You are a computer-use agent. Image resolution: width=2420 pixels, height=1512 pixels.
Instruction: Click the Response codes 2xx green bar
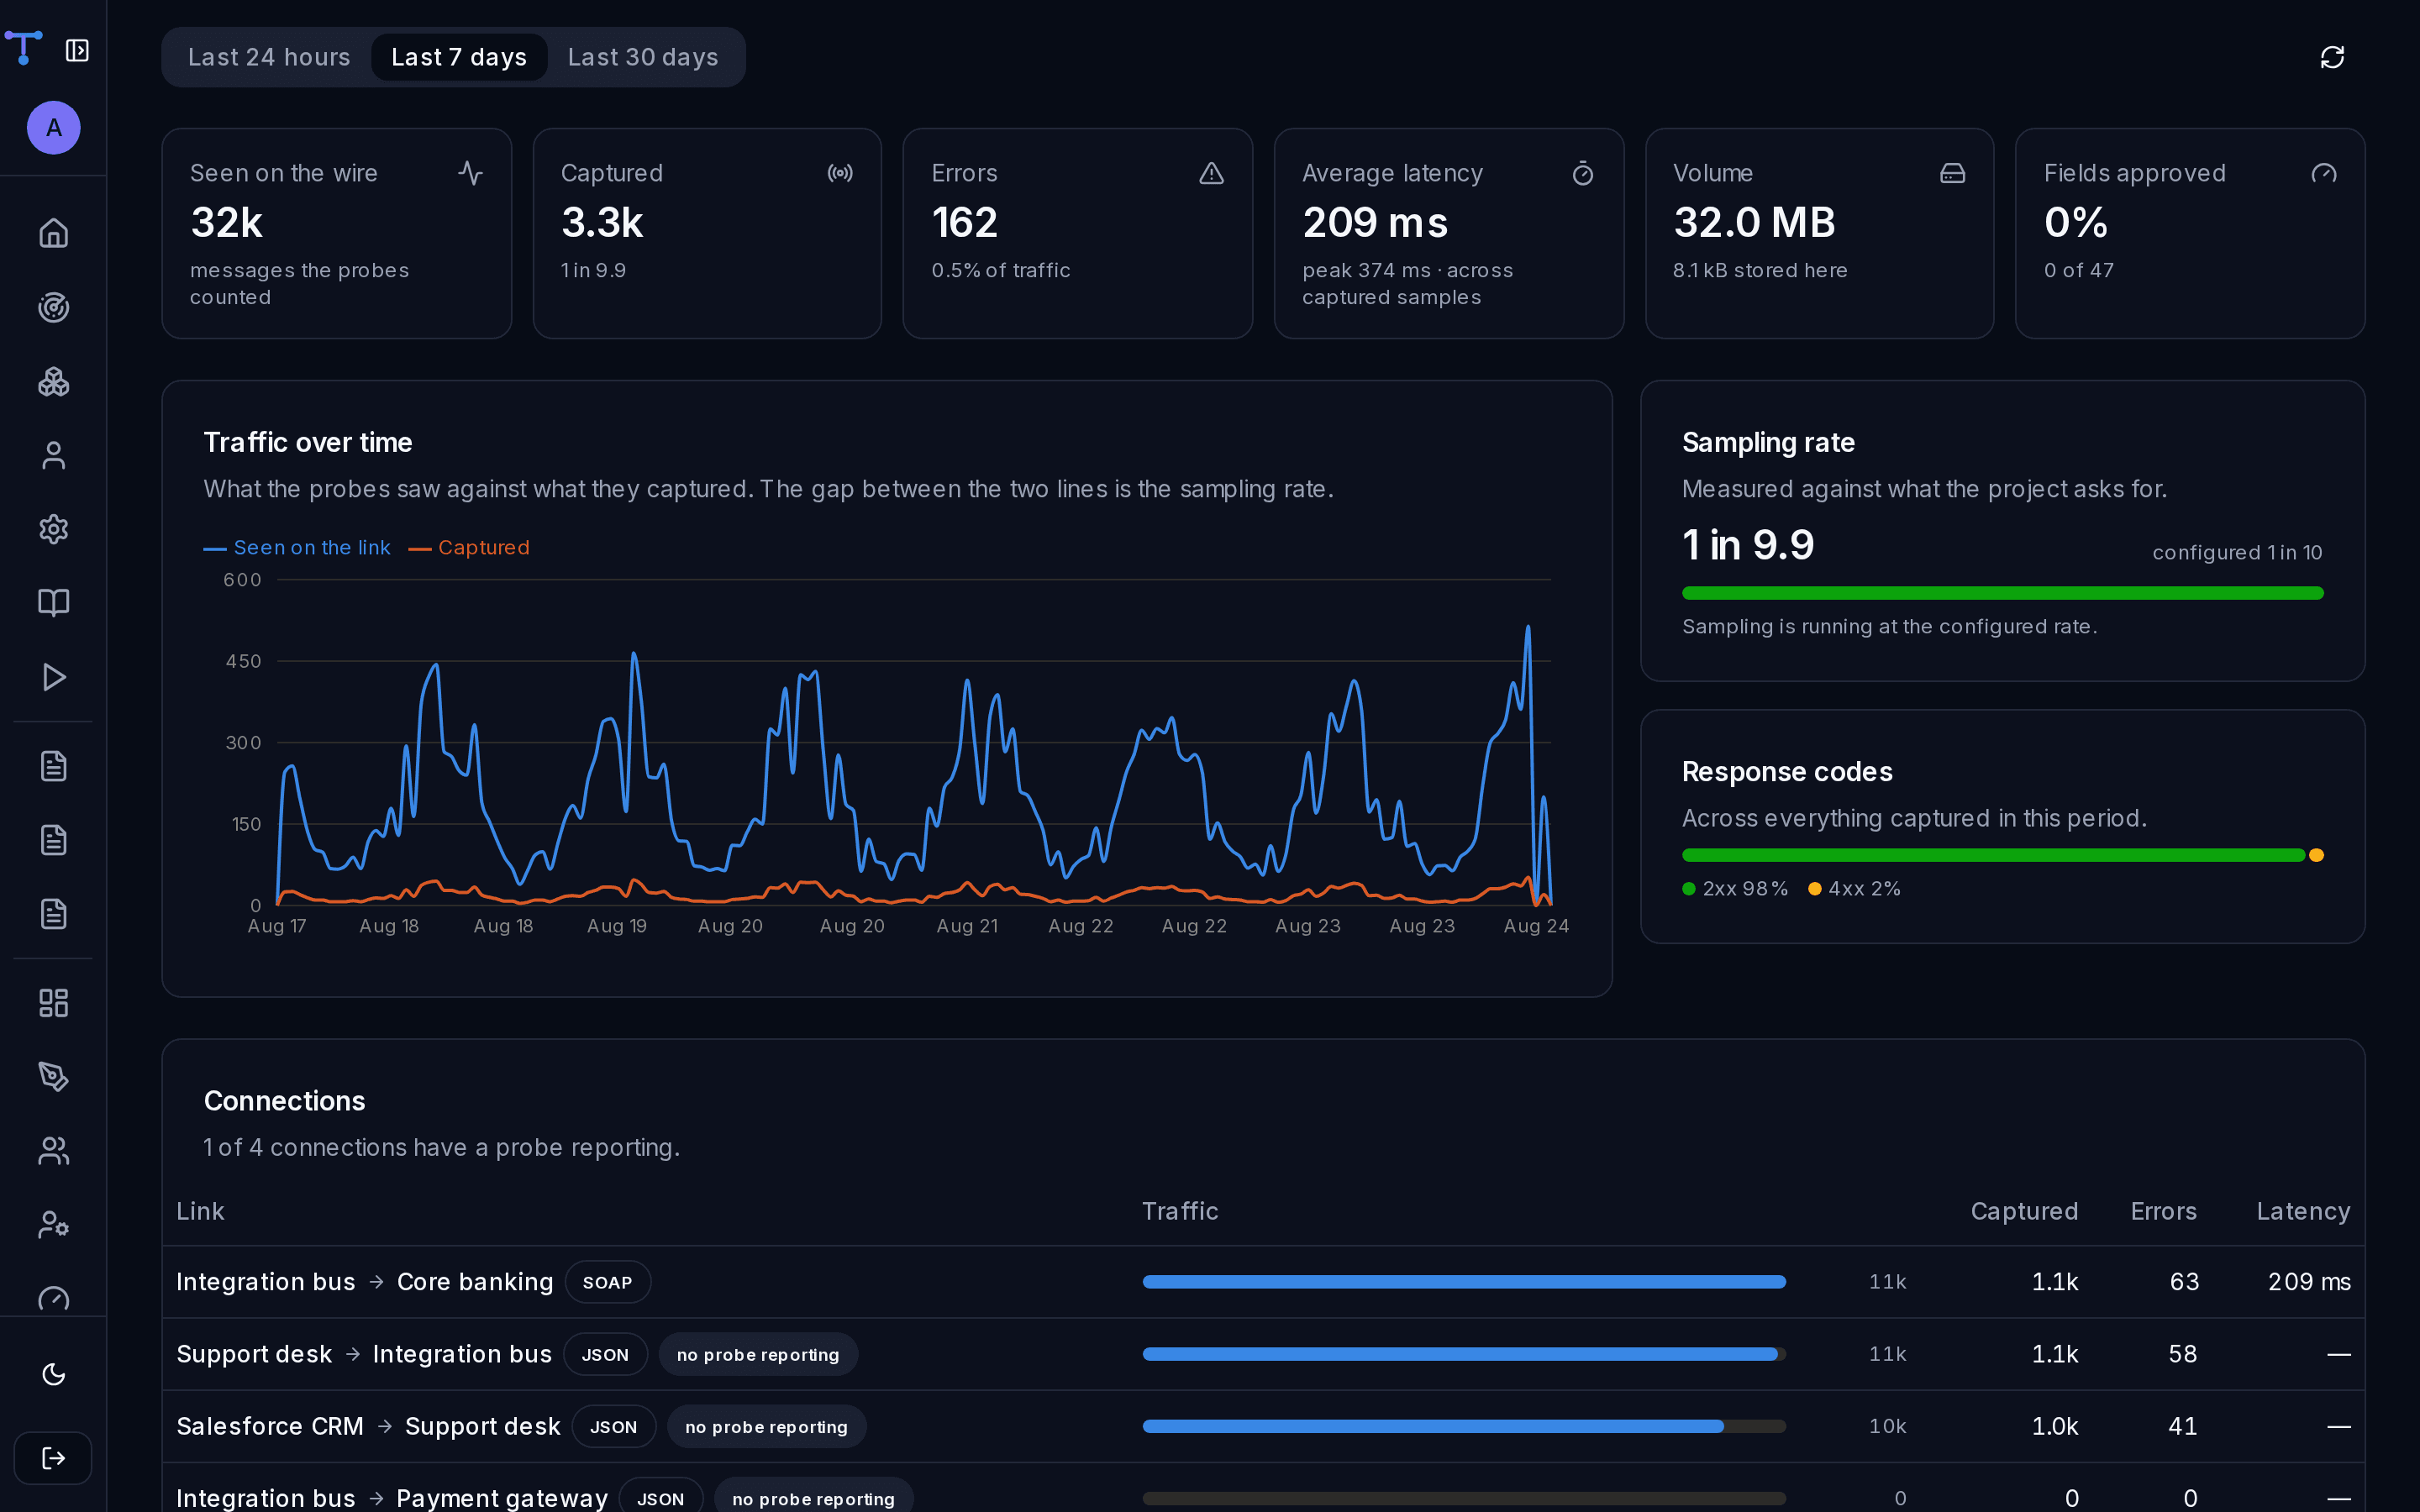(x=1993, y=855)
